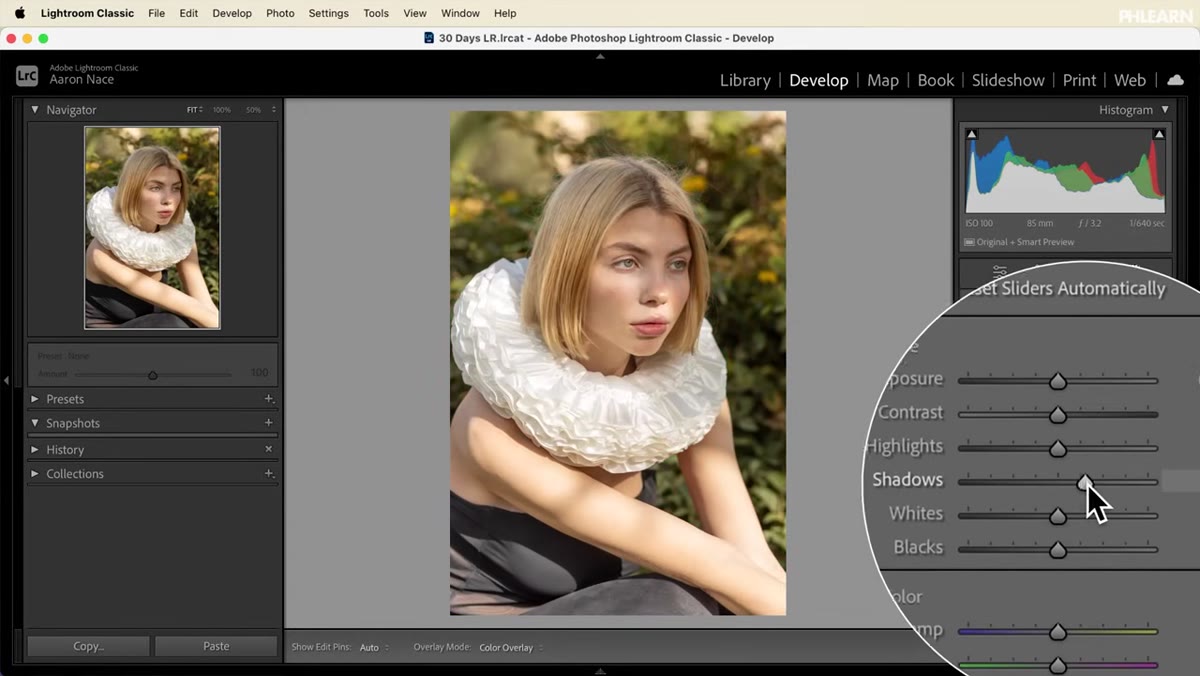Click the portrait photo in main view
This screenshot has width=1200, height=676.
tap(618, 363)
